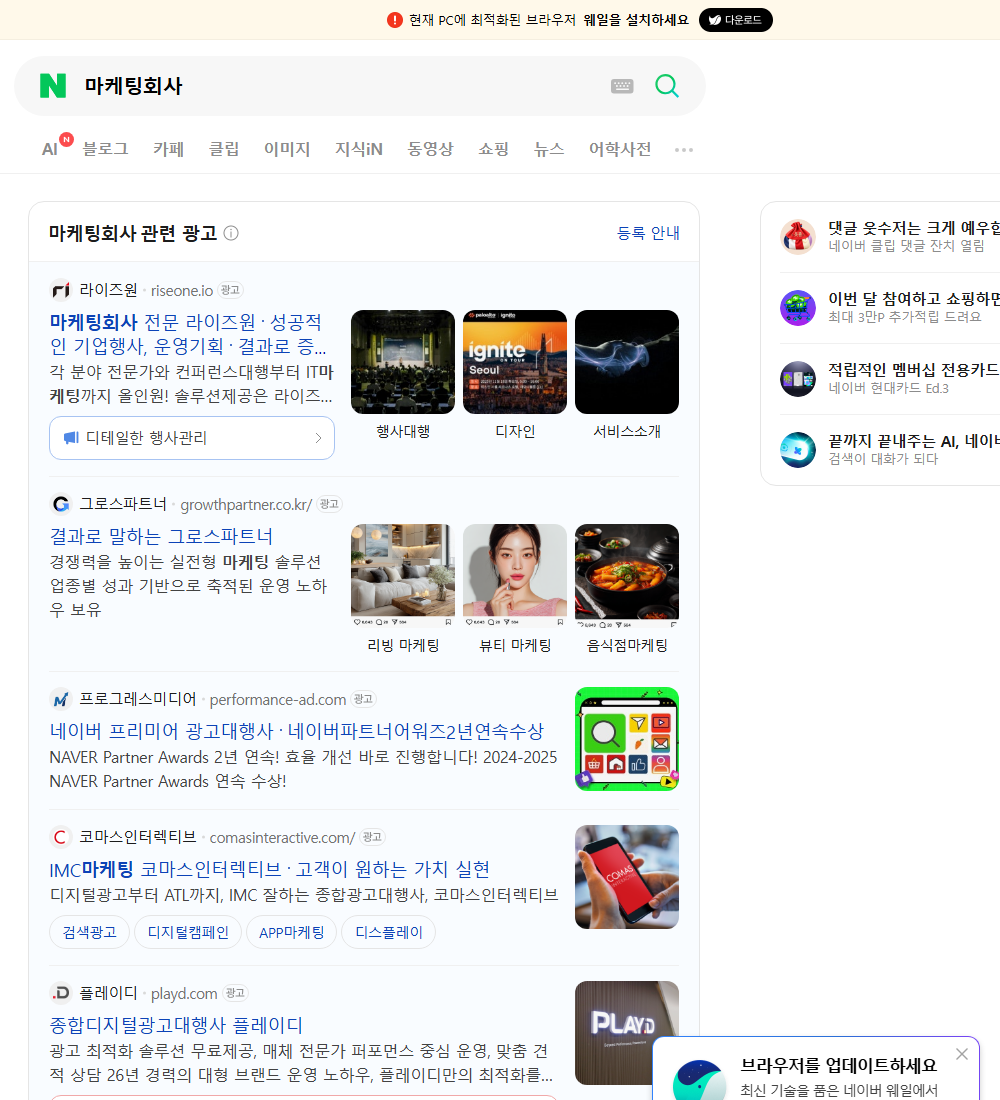Click the 댓글 웃수저 gift icon
This screenshot has width=1000, height=1100.
(x=798, y=236)
